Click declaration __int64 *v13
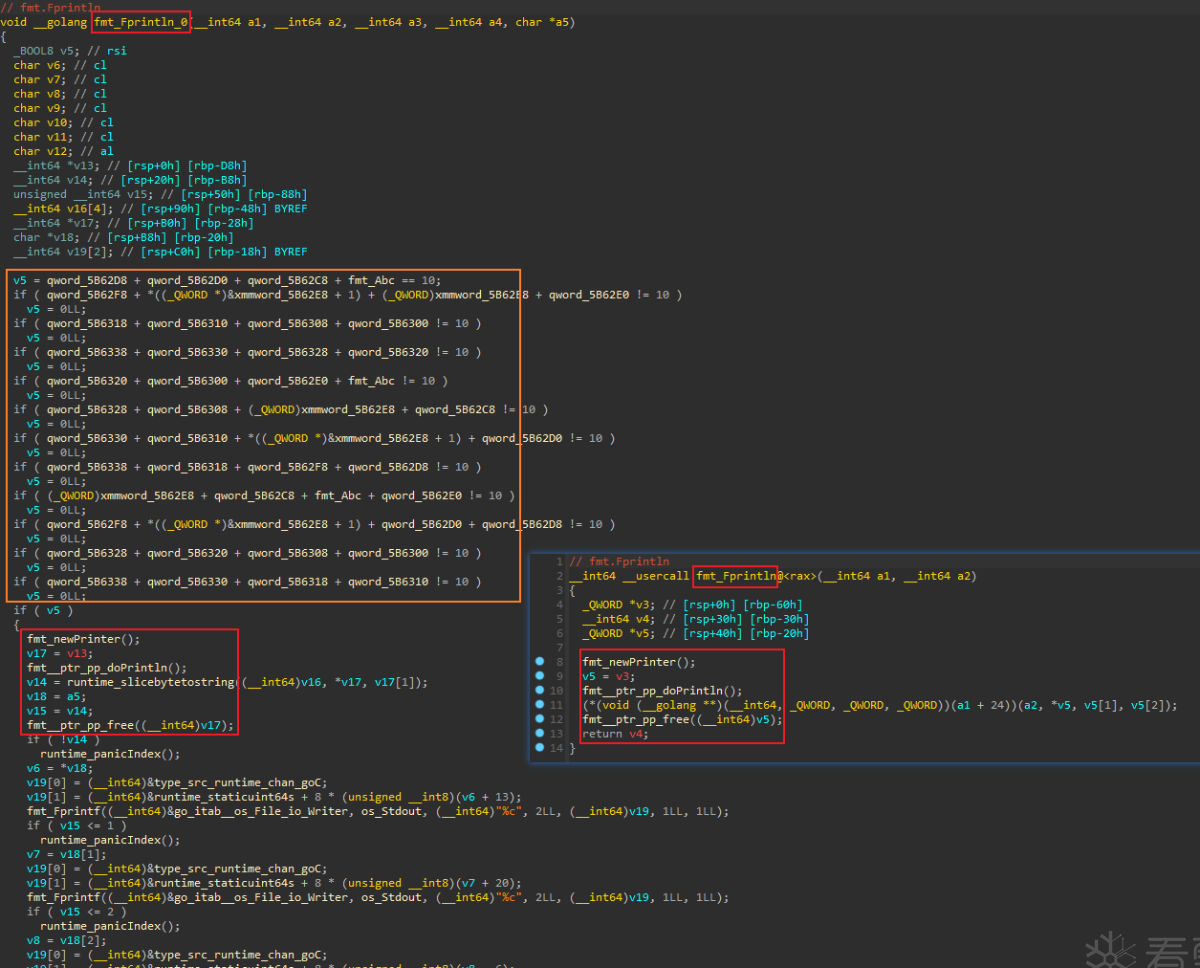The width and height of the screenshot is (1200, 968). point(130,166)
